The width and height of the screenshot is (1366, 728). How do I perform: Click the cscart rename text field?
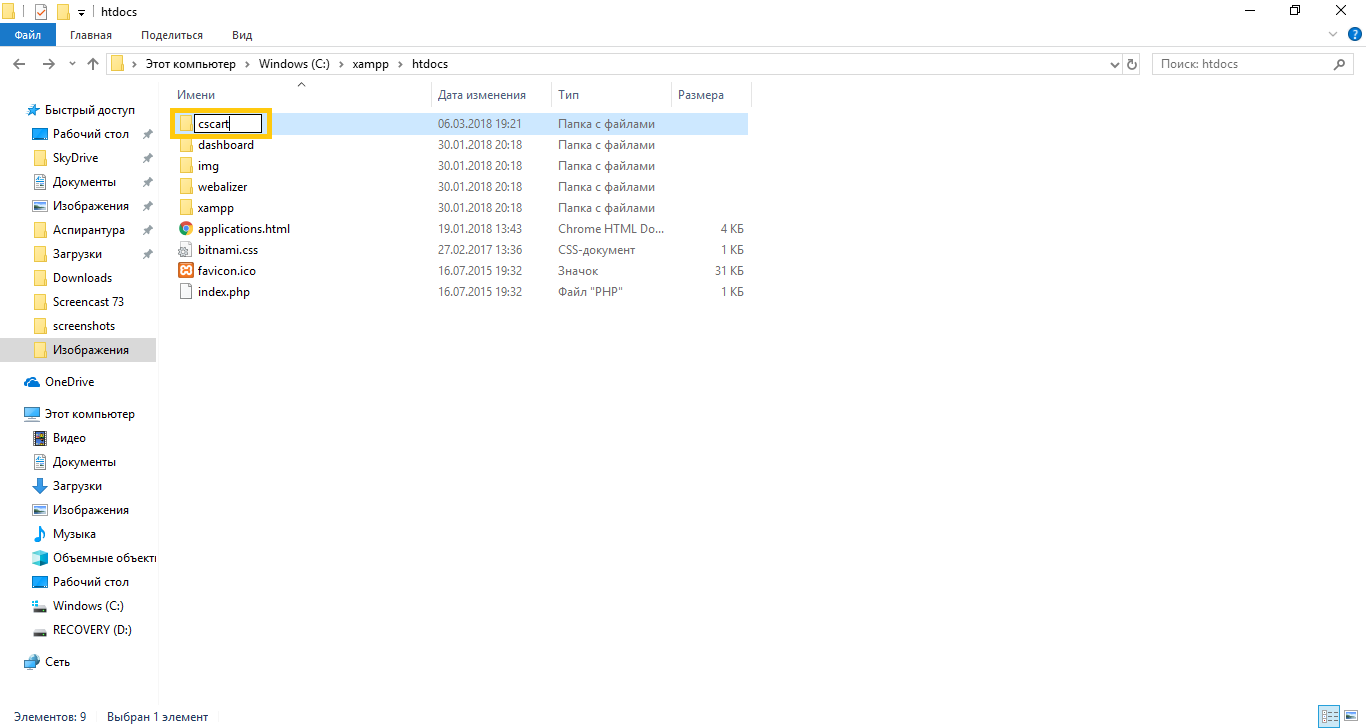pos(228,124)
